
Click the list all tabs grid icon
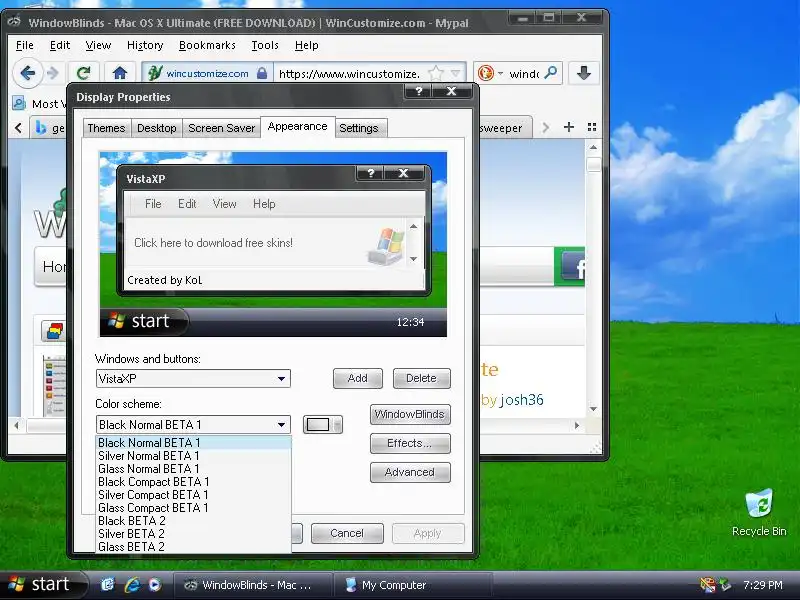[x=592, y=127]
